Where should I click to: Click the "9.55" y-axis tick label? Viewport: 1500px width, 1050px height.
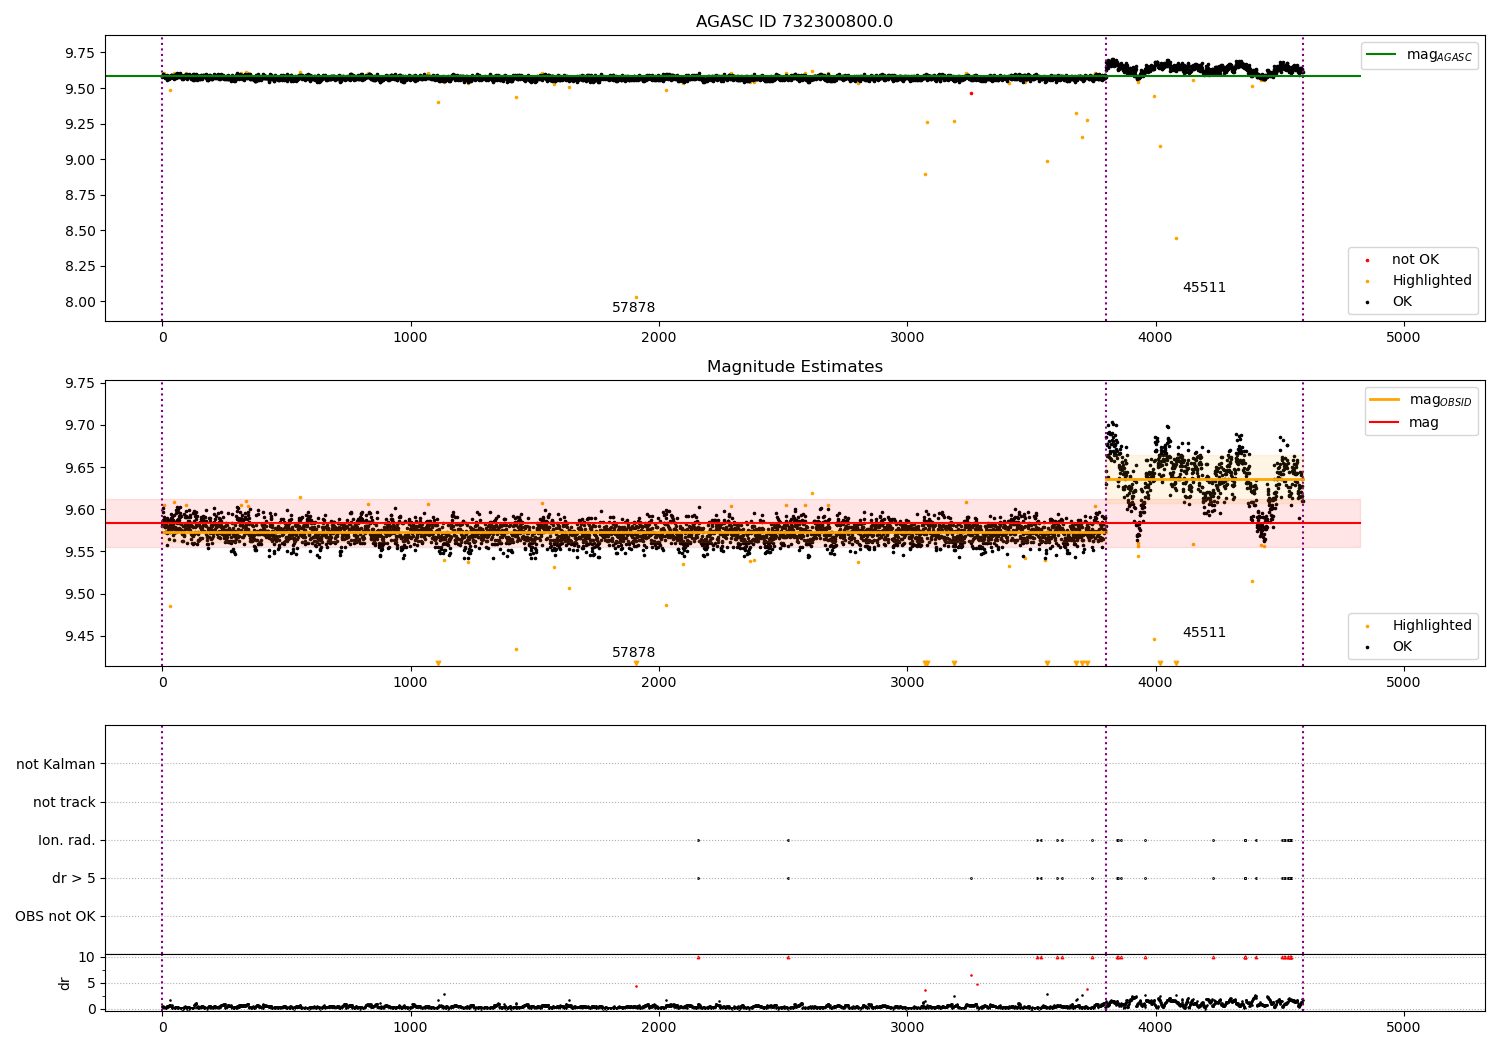pos(82,552)
